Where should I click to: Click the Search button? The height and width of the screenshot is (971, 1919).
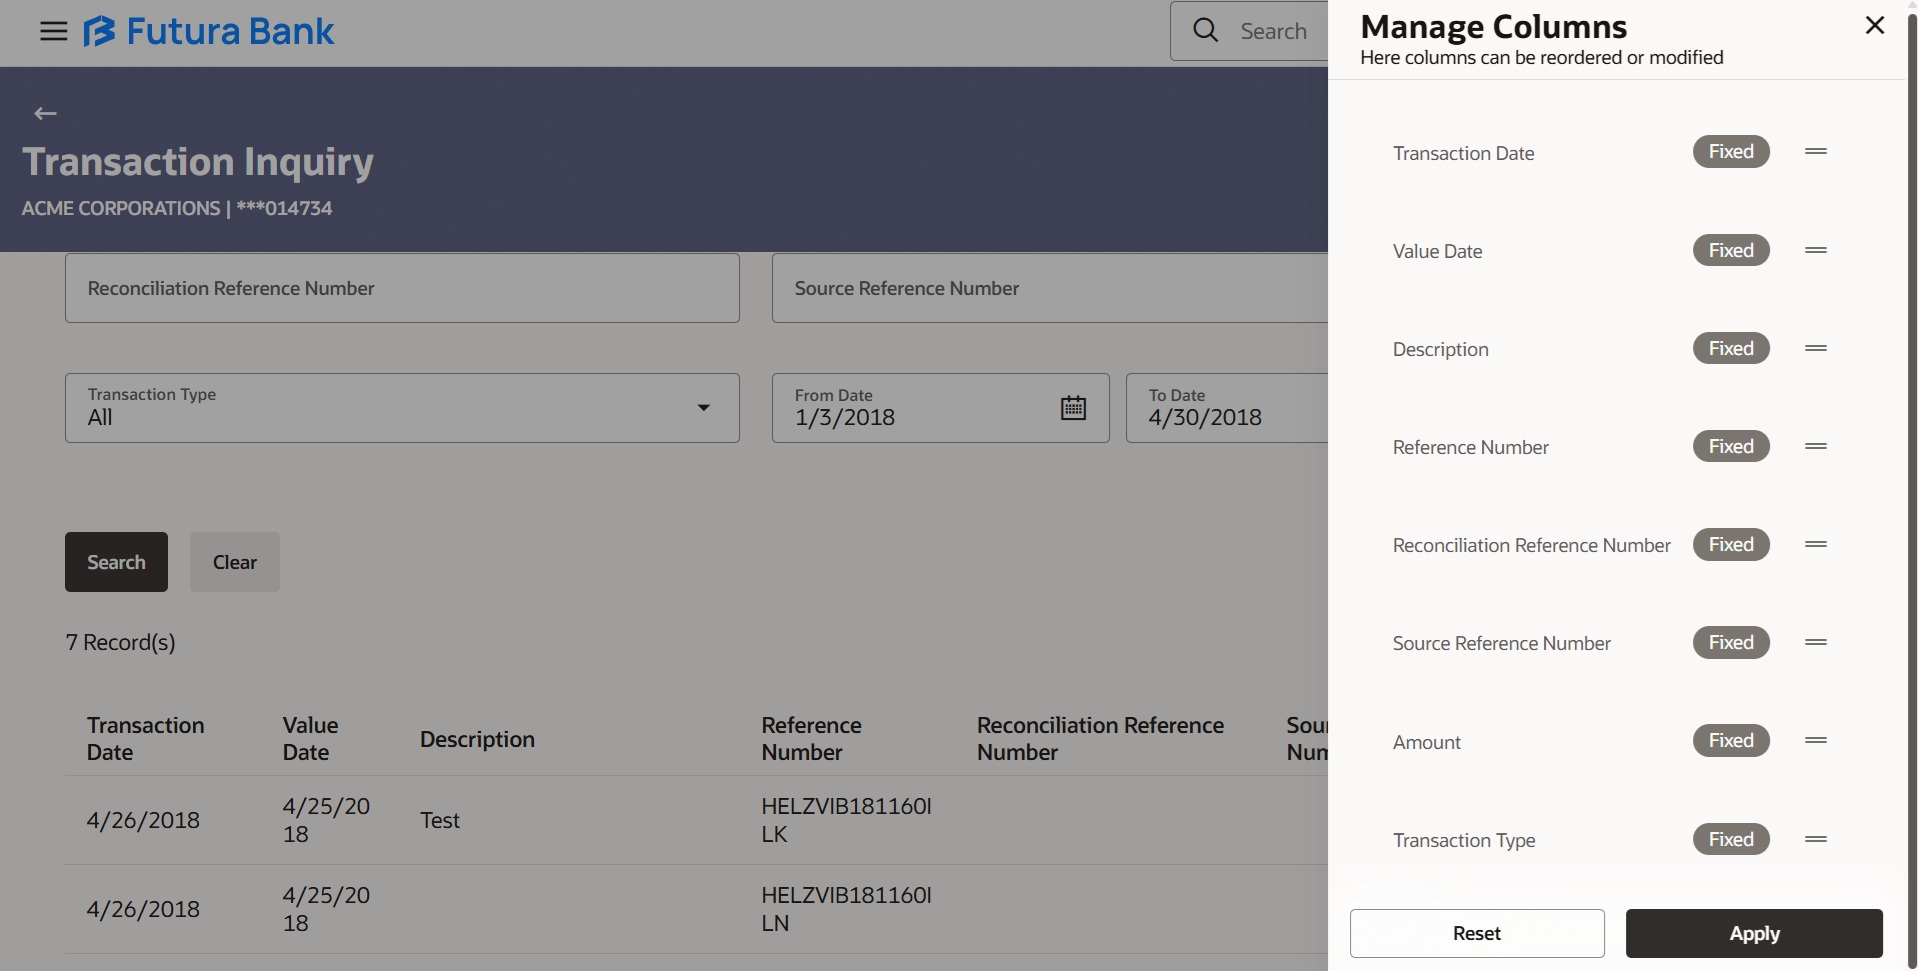click(116, 562)
